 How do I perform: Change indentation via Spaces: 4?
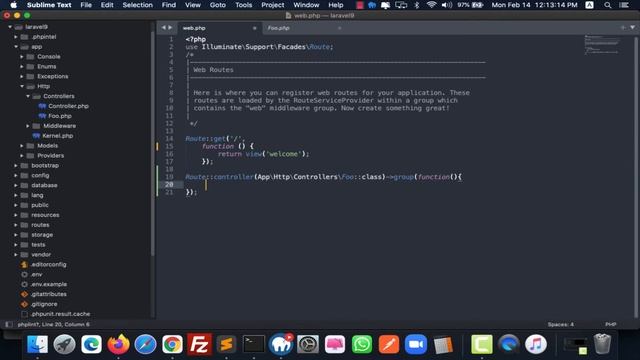560,324
